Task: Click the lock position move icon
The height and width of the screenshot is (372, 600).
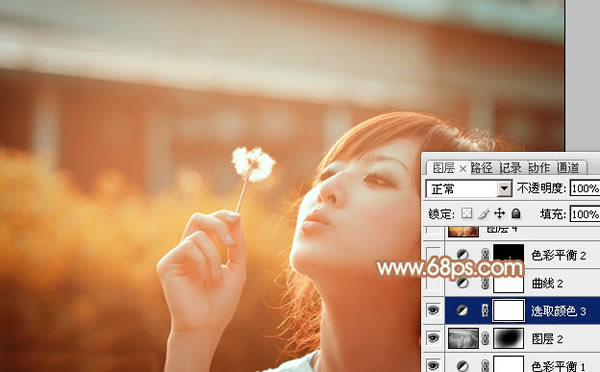Action: click(500, 214)
